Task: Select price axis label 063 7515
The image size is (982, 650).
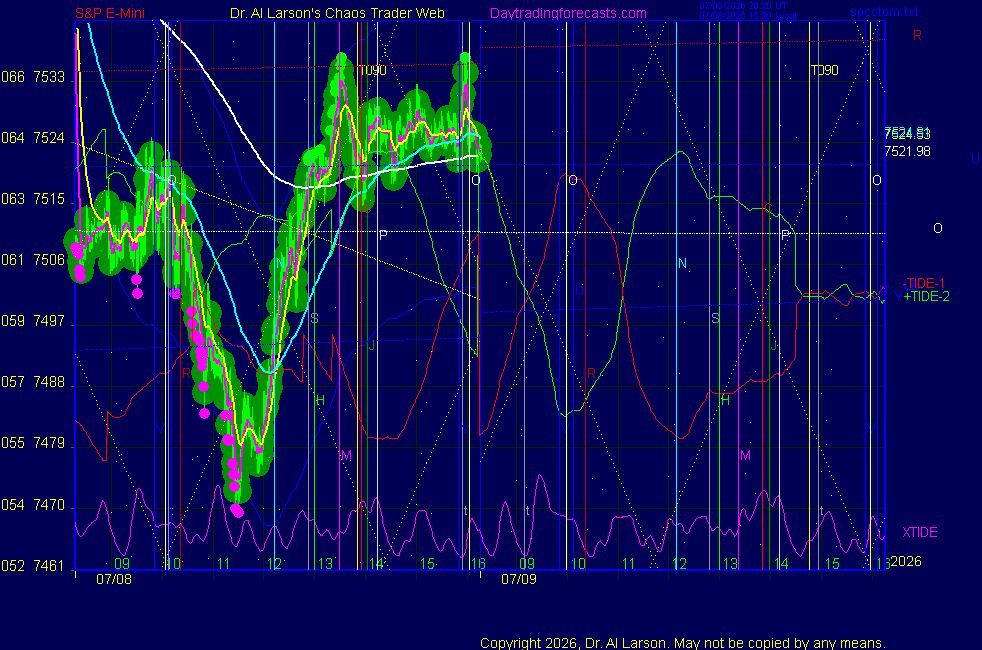Action: 33,199
